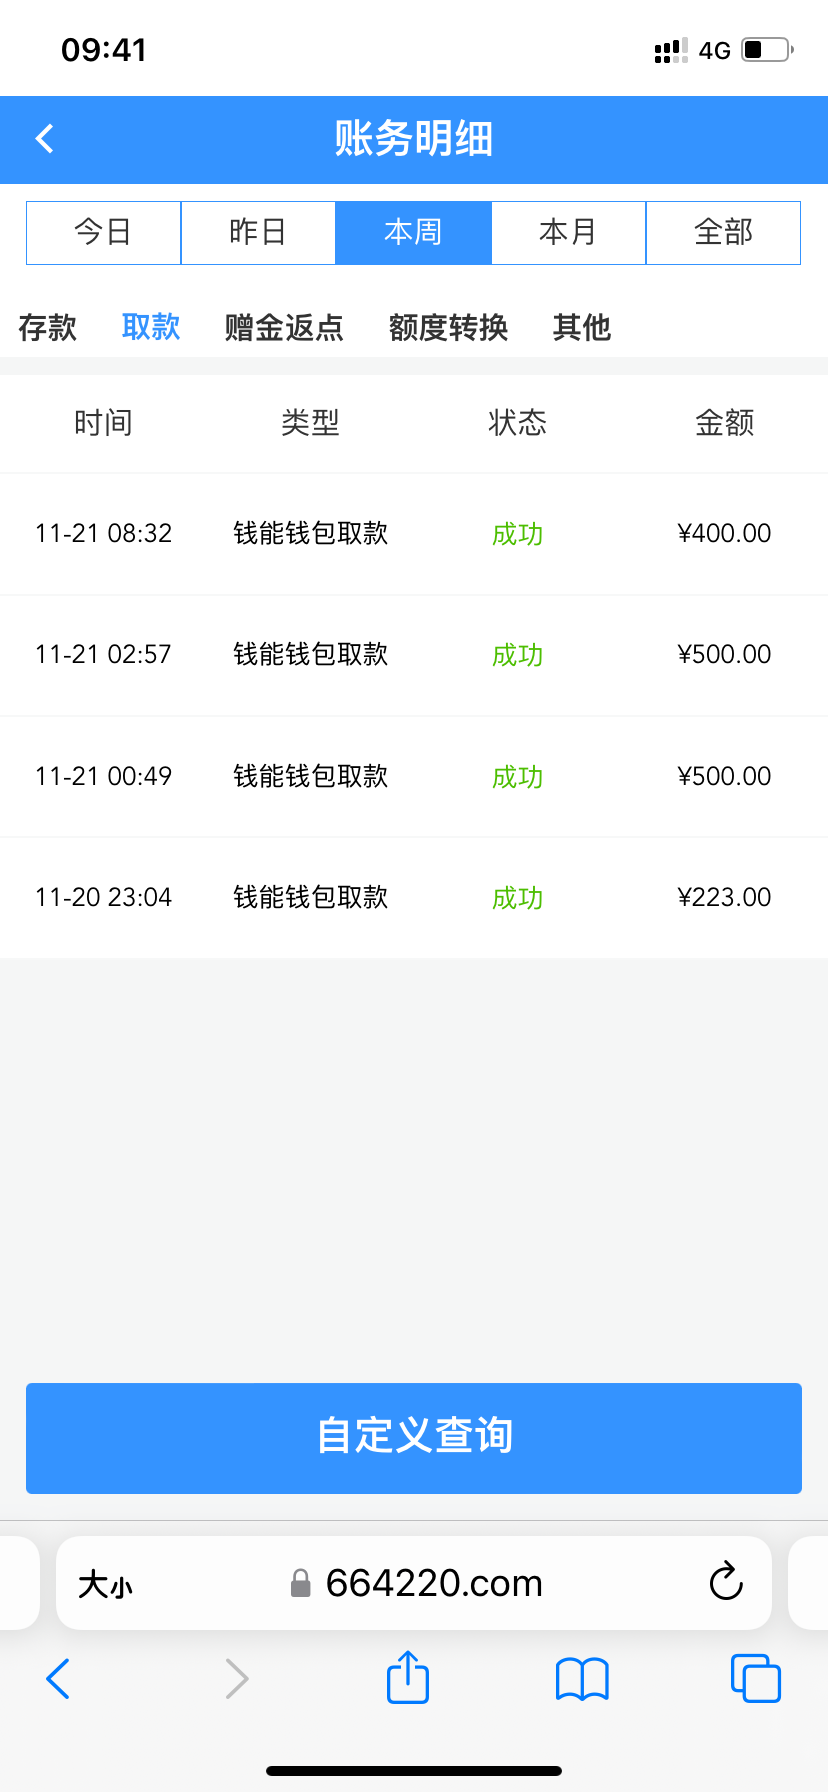
Task: Tap the 664220.com address field
Action: point(432,1583)
